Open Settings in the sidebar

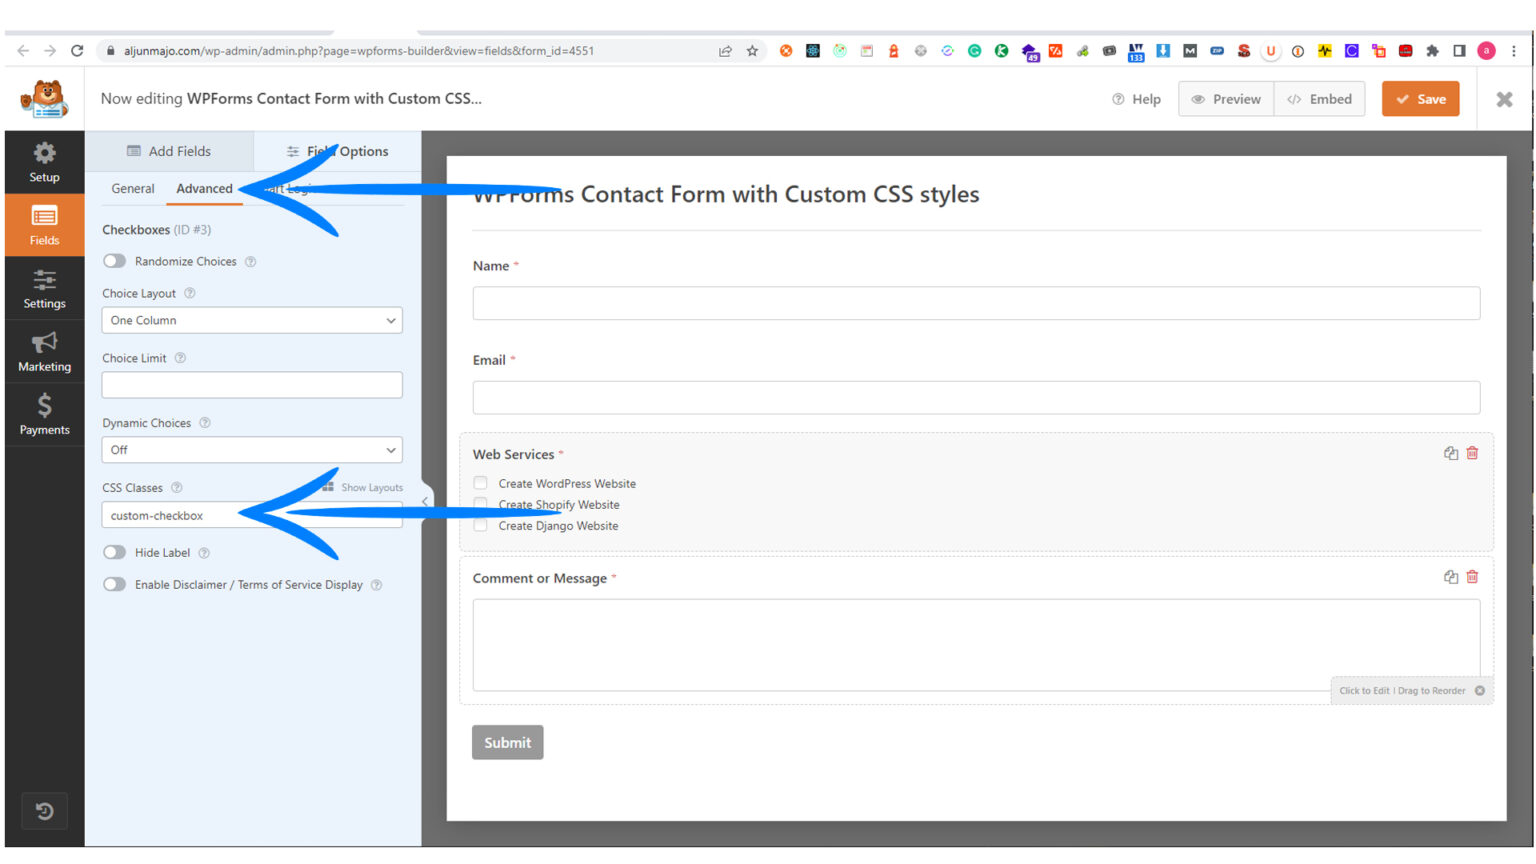pyautogui.click(x=44, y=289)
